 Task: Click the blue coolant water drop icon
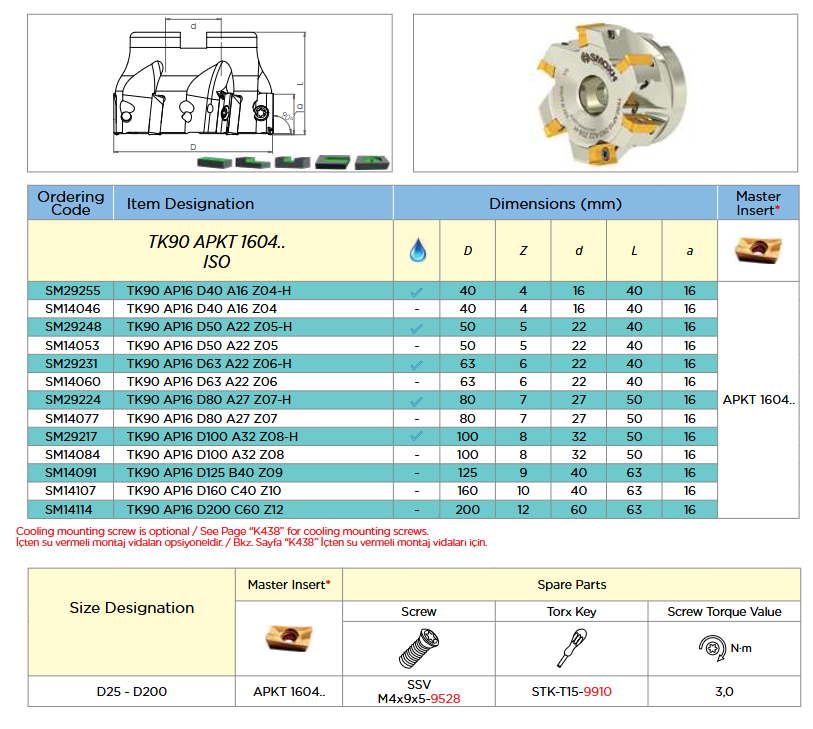tap(416, 251)
